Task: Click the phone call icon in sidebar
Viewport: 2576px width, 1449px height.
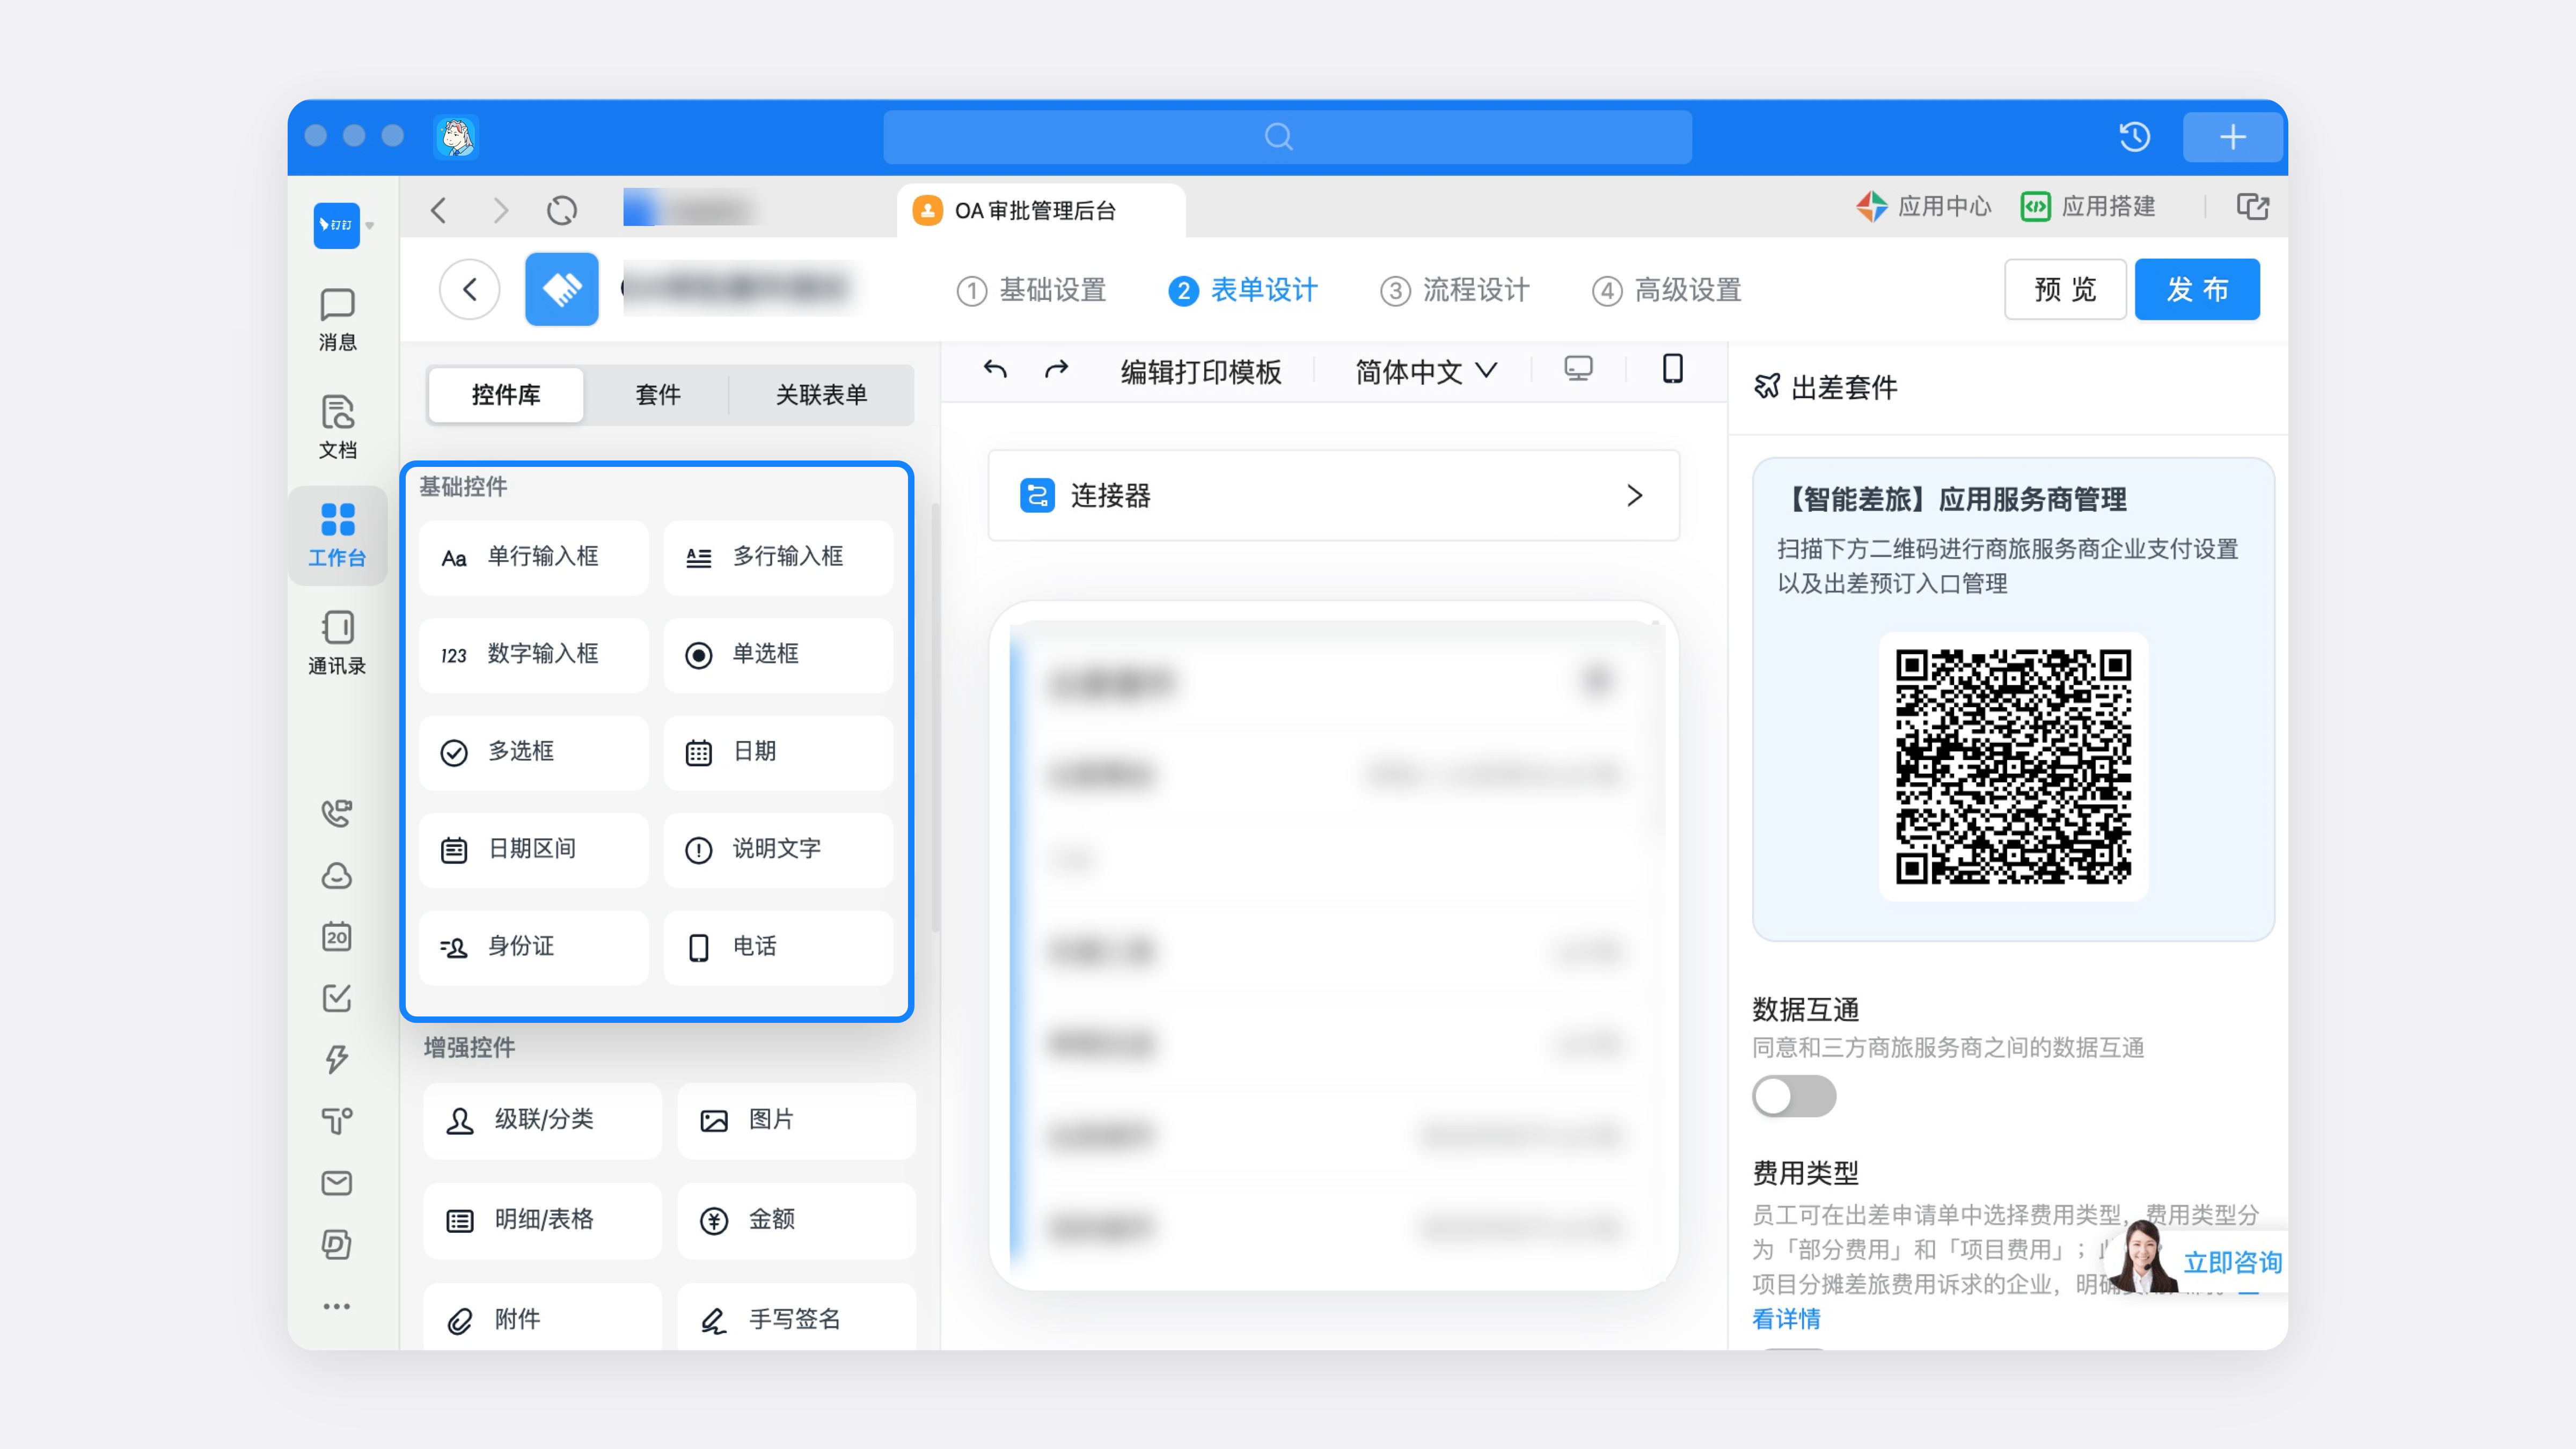Action: click(x=337, y=813)
